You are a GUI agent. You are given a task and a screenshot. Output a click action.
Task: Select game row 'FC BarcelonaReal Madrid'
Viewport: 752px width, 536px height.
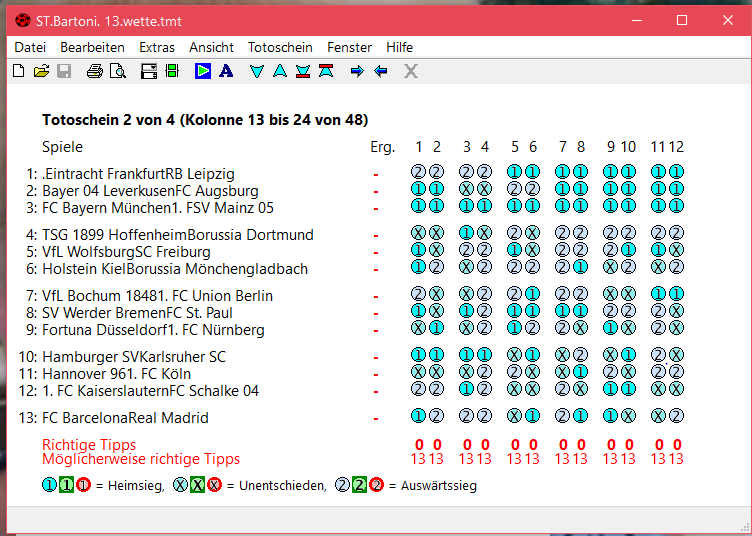pos(125,418)
